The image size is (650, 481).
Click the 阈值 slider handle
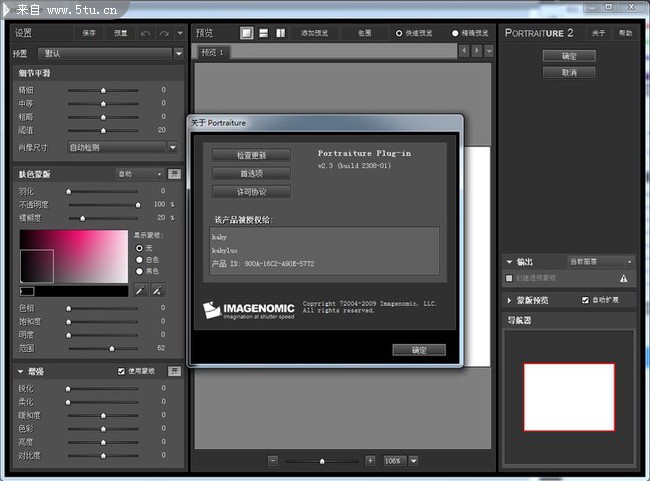103,131
